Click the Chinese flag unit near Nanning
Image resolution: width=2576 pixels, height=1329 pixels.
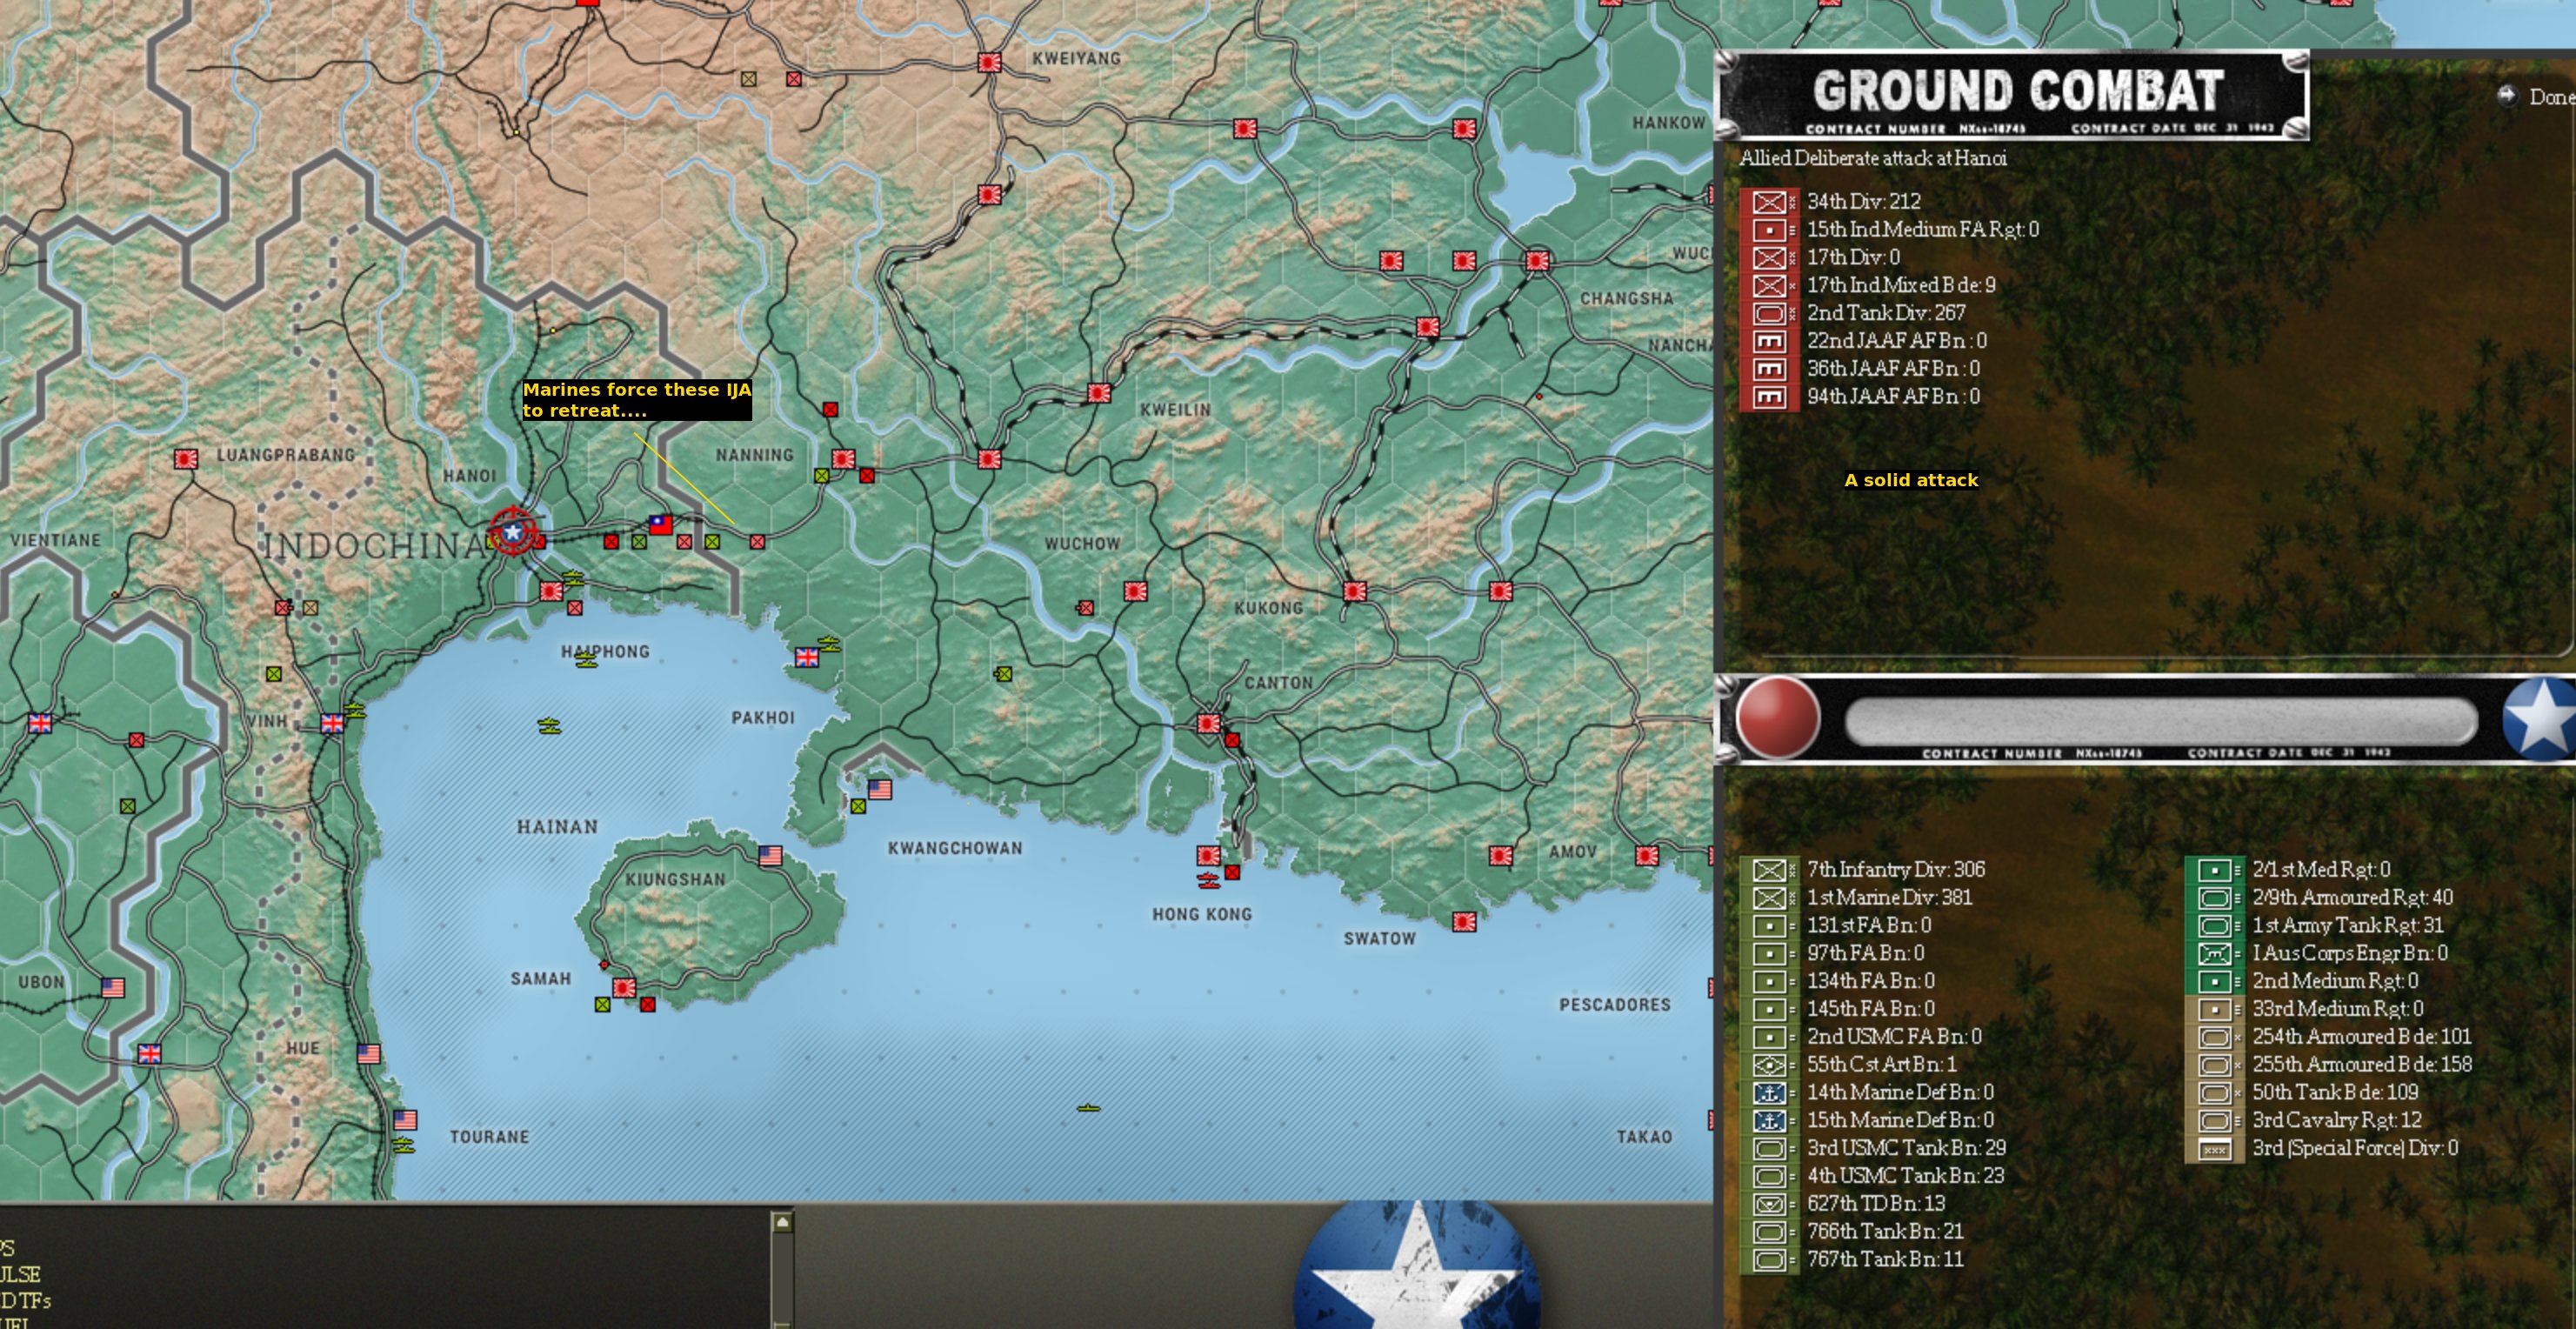tap(661, 524)
